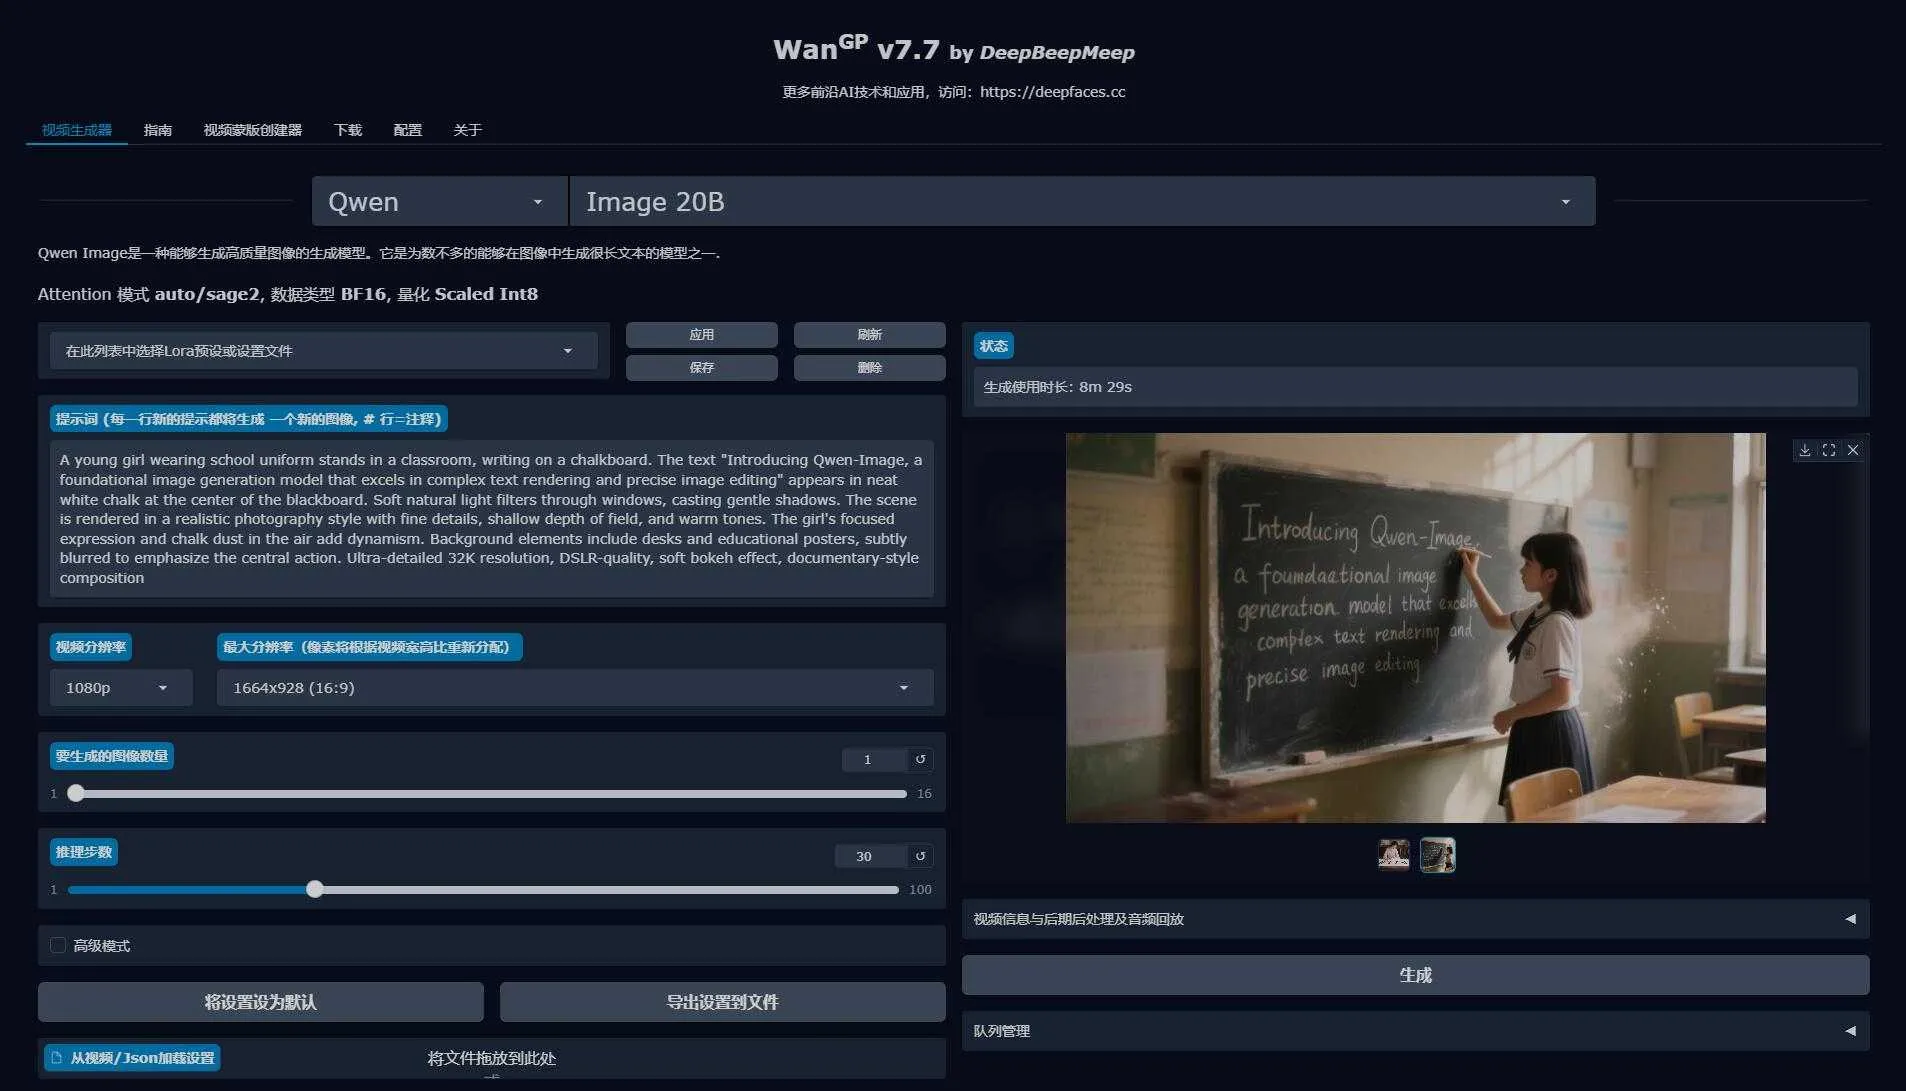Screen dimensions: 1906x1091
Task: Click in the prompt text area
Action: tap(491, 519)
